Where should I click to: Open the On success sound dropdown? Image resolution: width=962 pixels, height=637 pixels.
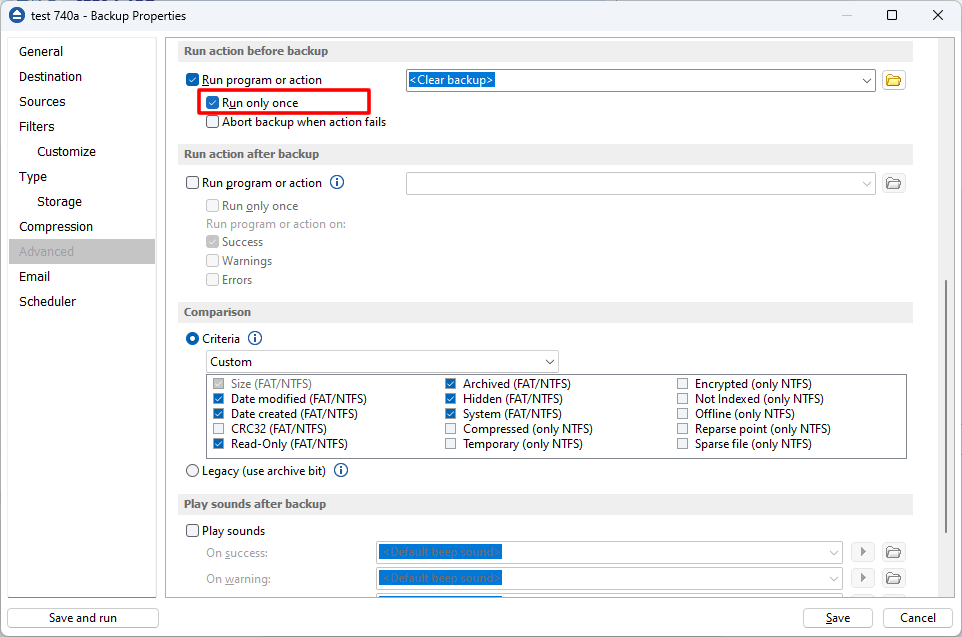(834, 552)
